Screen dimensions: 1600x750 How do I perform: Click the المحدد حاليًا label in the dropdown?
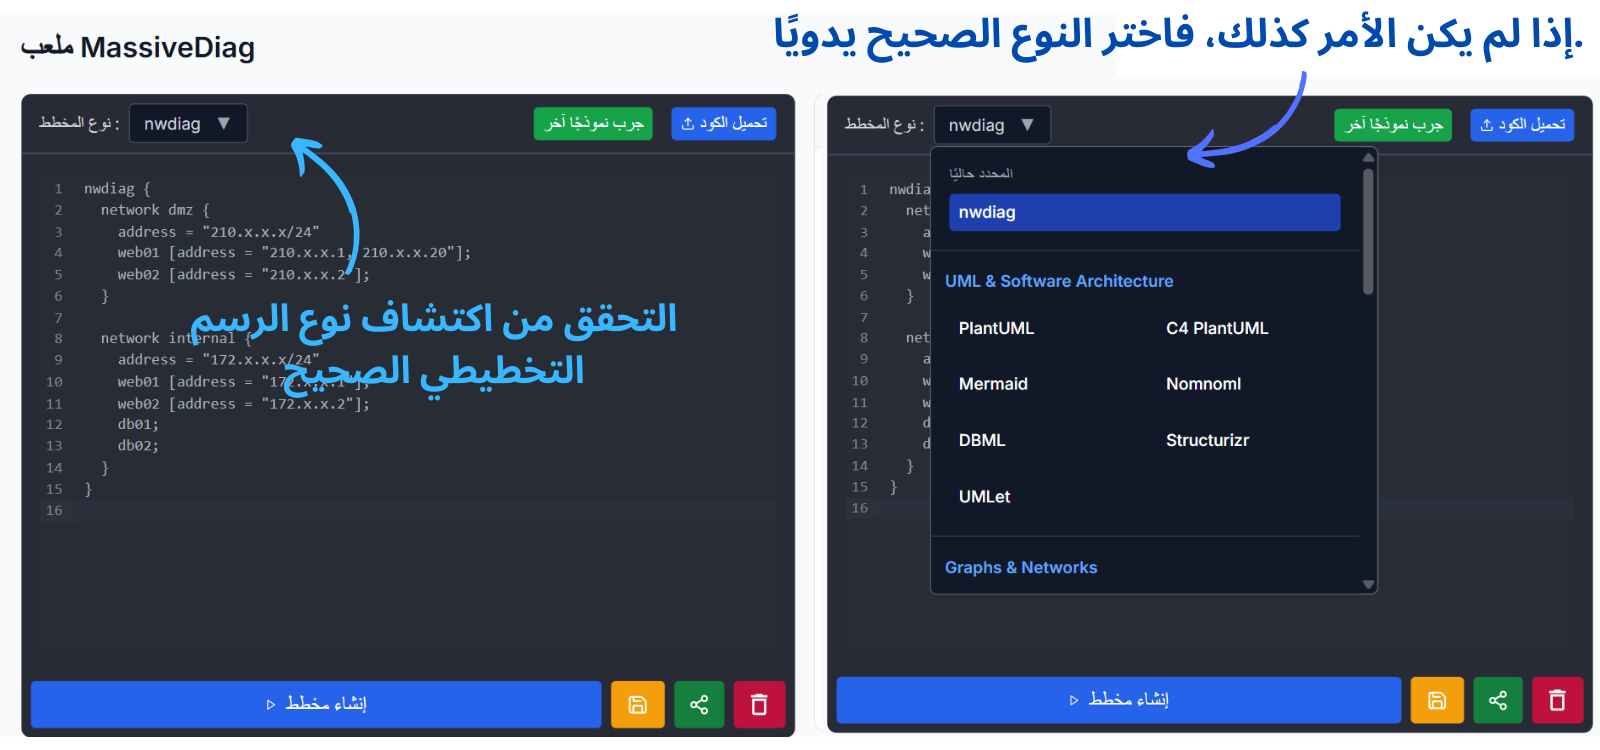point(981,173)
